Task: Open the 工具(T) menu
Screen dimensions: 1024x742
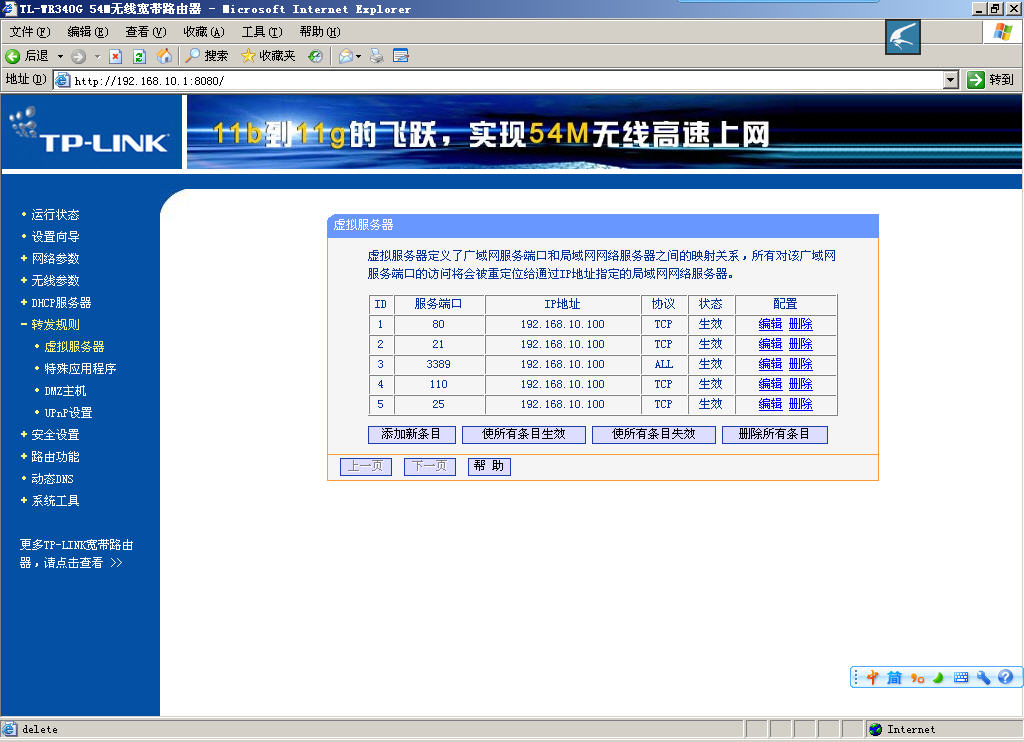Action: (x=262, y=32)
